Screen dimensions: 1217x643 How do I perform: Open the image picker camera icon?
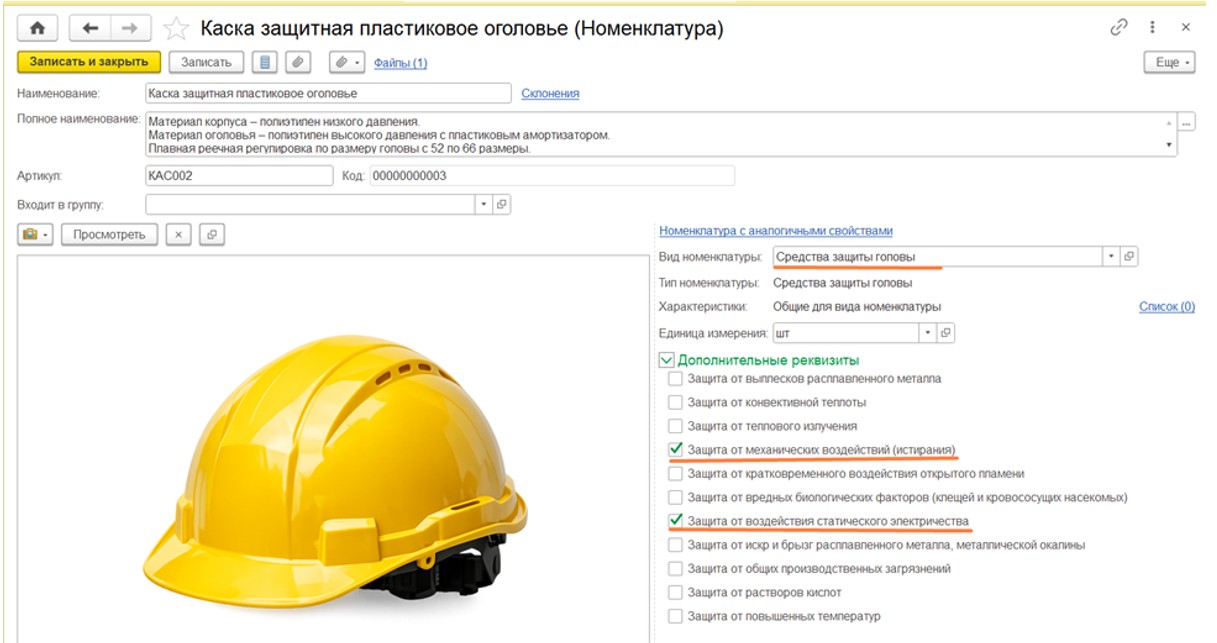(36, 234)
